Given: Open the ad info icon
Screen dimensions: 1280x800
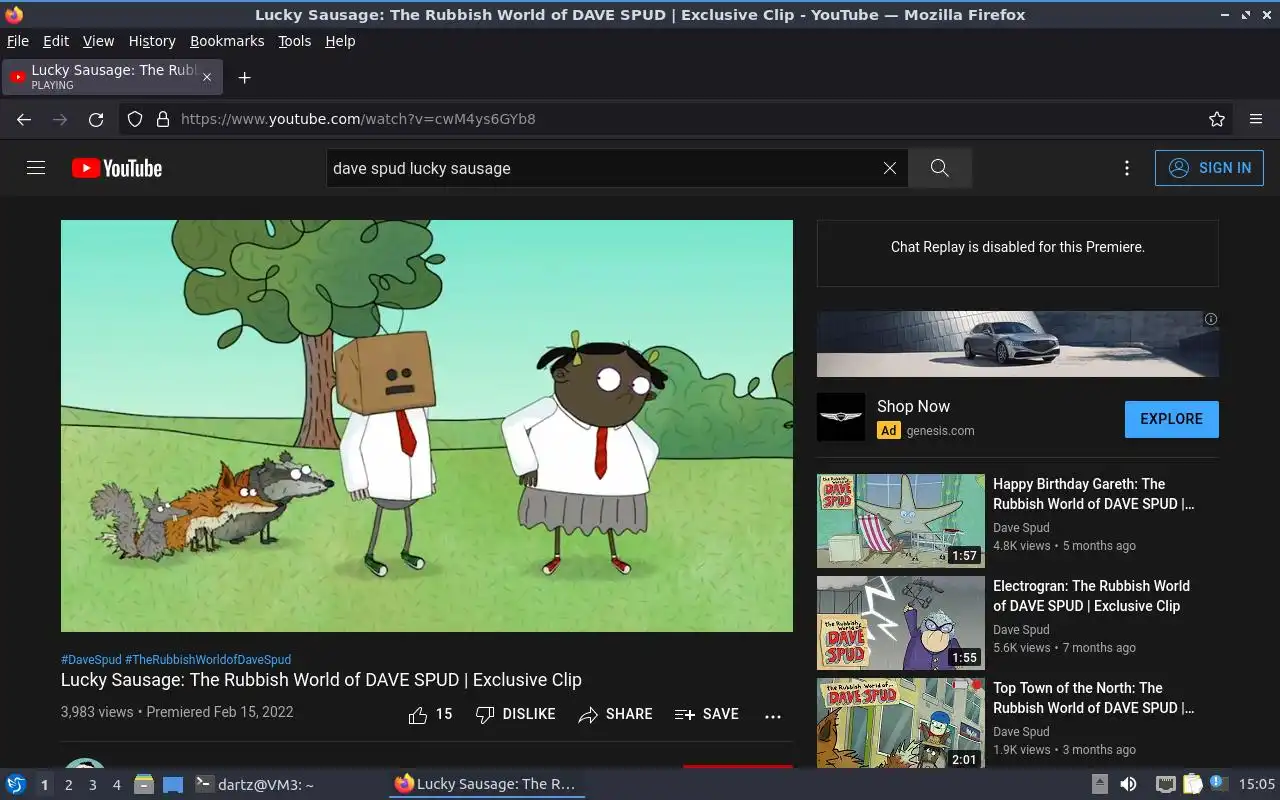Looking at the screenshot, I should (1211, 319).
